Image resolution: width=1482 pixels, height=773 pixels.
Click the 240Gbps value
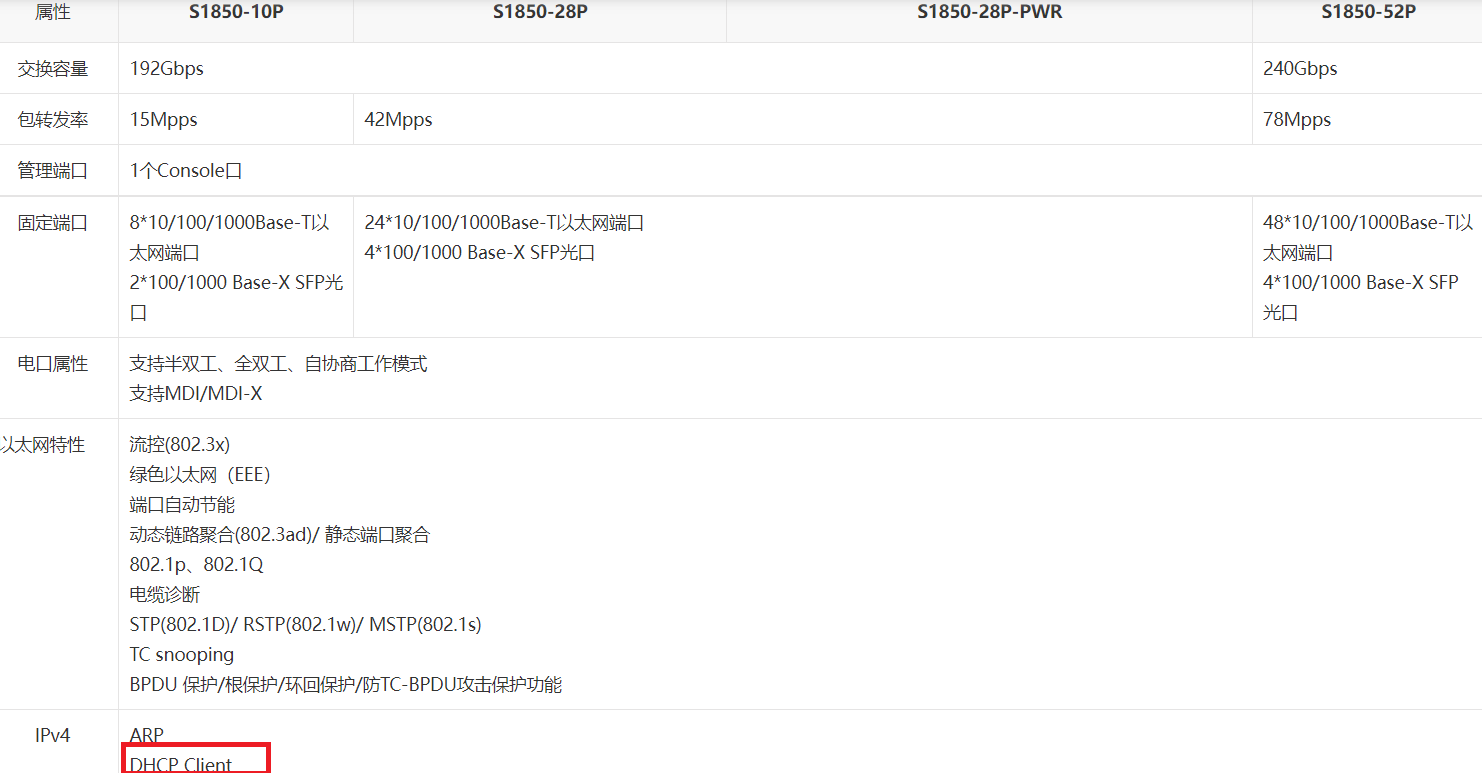pyautogui.click(x=1300, y=69)
